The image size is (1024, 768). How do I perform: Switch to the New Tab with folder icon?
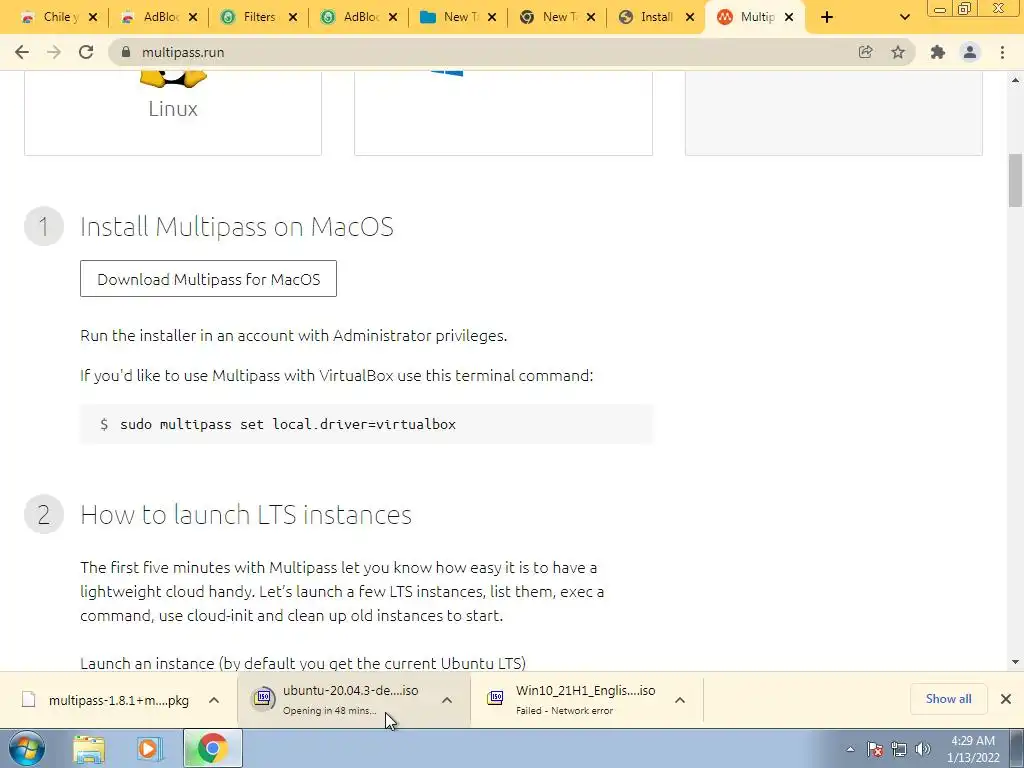coord(451,17)
